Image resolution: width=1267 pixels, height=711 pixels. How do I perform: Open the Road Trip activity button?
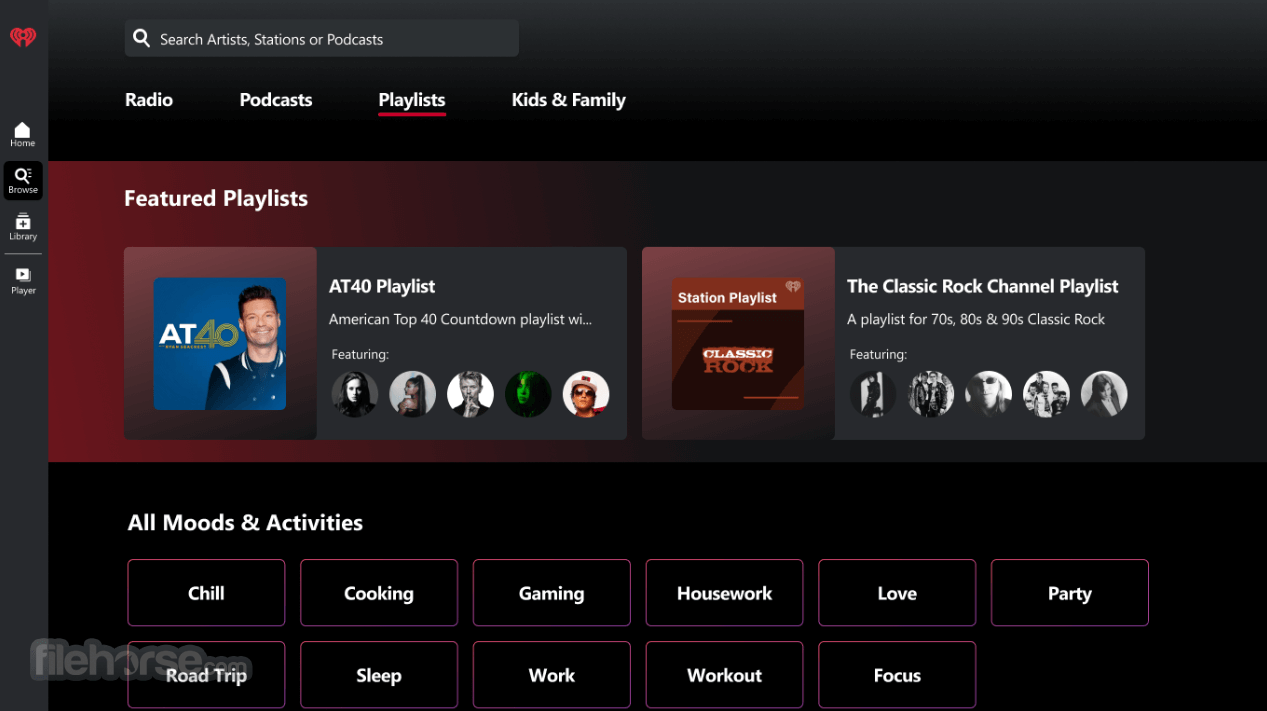pyautogui.click(x=206, y=675)
